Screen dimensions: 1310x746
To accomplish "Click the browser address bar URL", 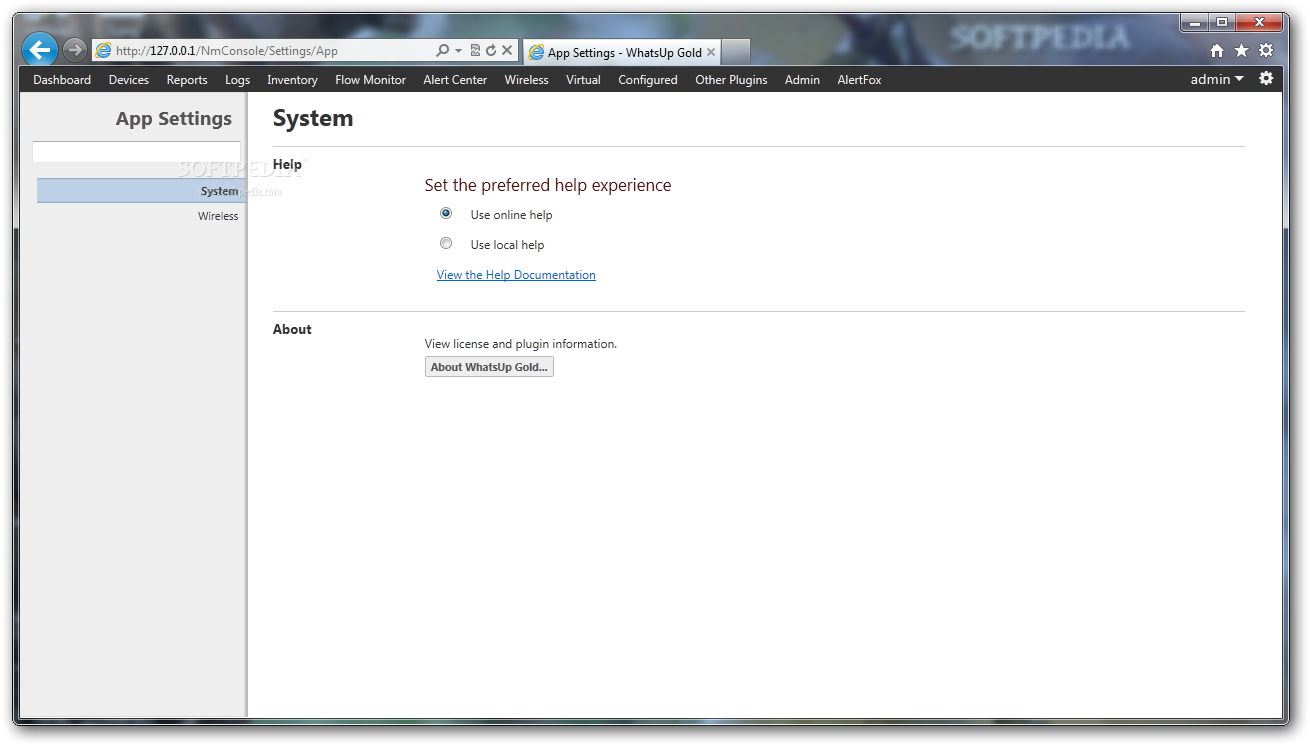I will 227,50.
